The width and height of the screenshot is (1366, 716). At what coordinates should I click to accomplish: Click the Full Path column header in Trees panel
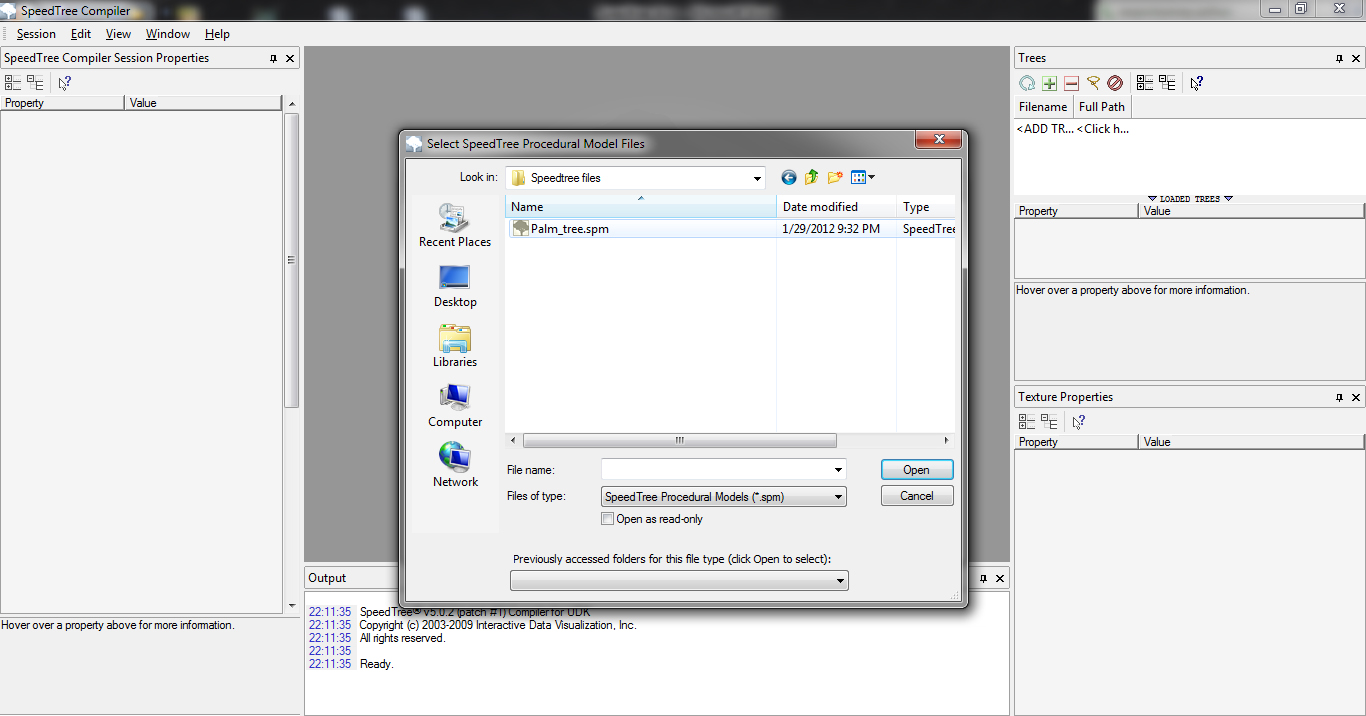pos(1102,107)
